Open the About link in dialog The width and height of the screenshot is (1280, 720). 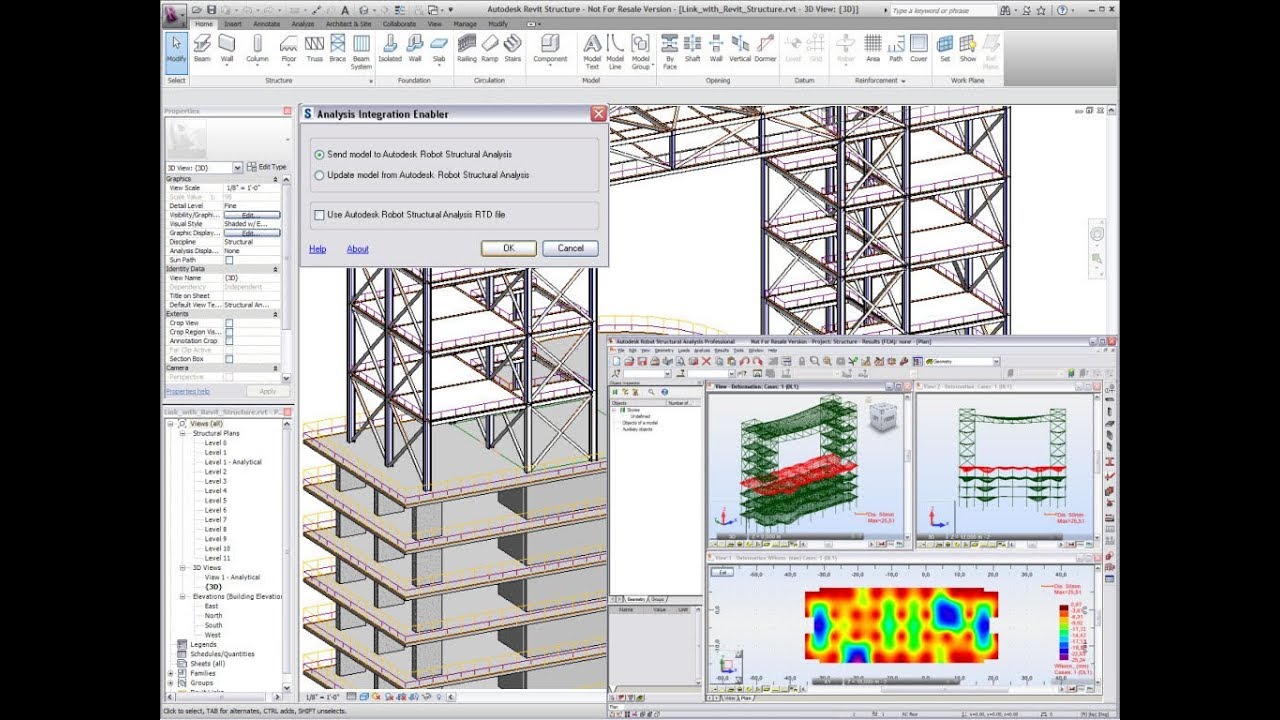point(357,249)
